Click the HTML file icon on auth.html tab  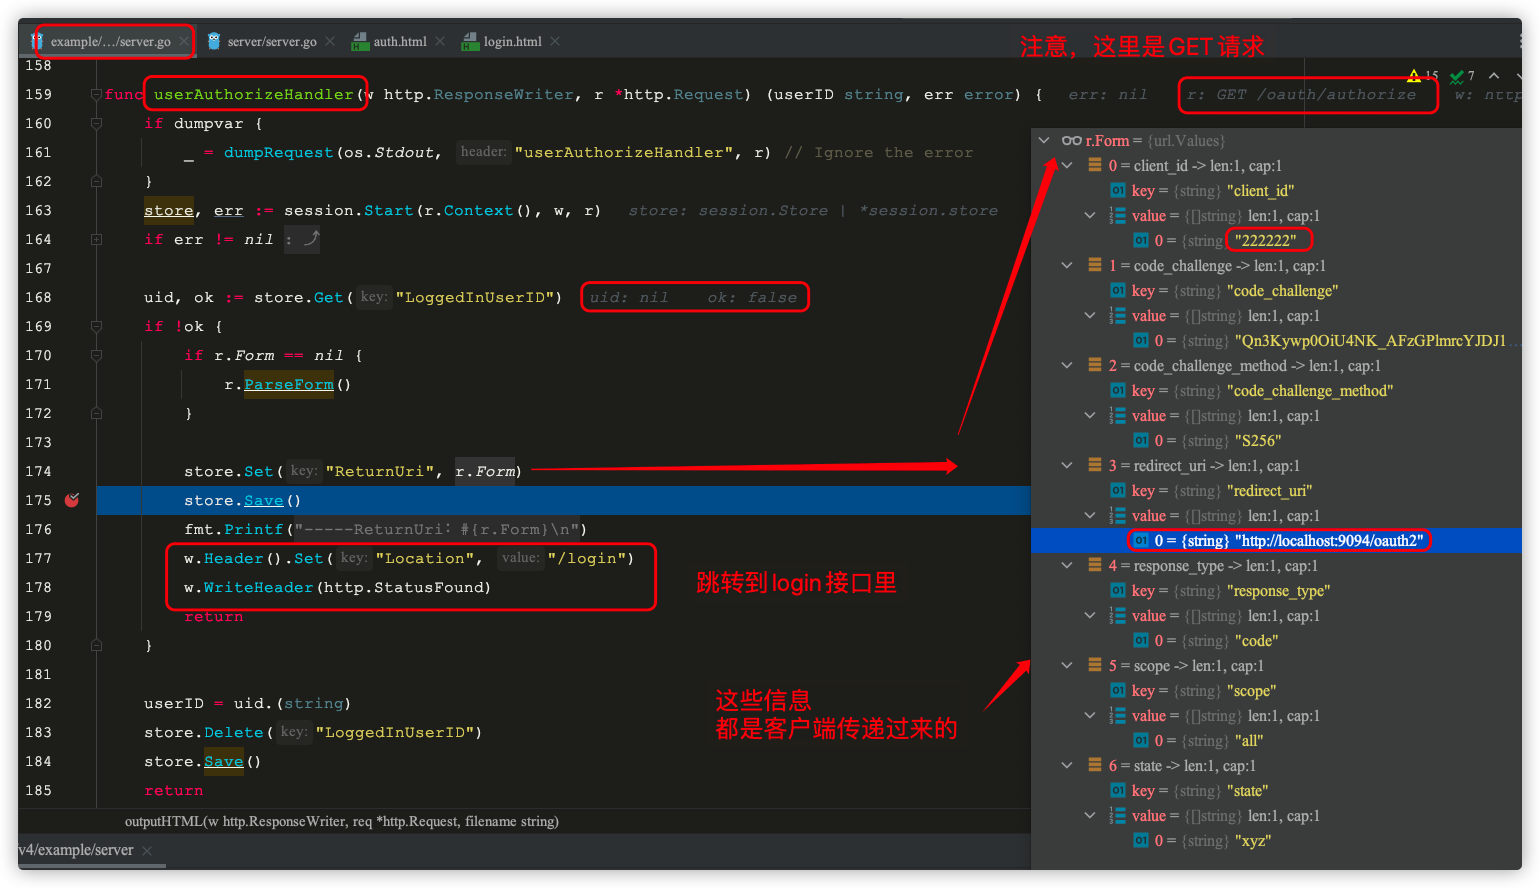[x=360, y=41]
